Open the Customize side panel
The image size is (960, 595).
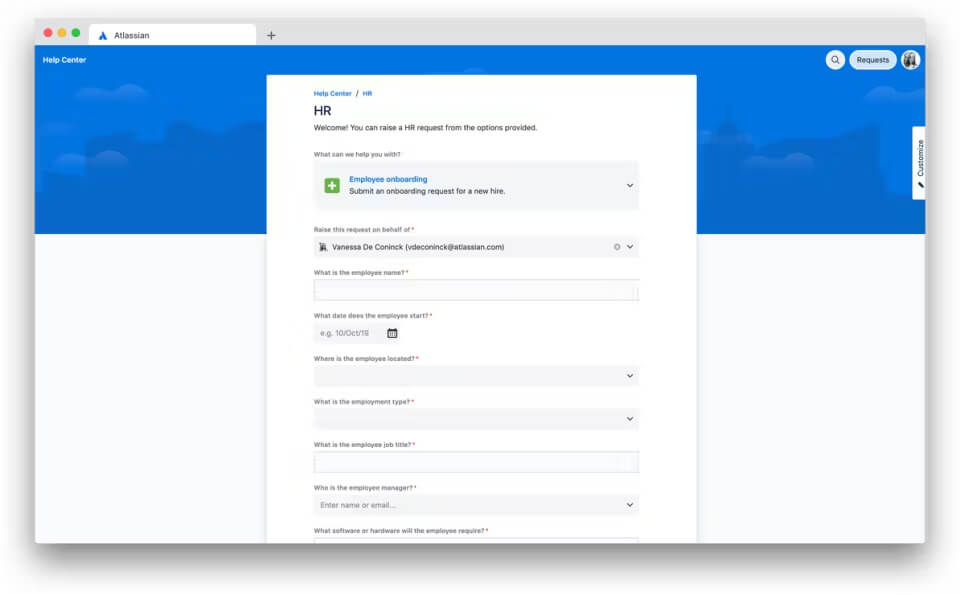[x=919, y=163]
